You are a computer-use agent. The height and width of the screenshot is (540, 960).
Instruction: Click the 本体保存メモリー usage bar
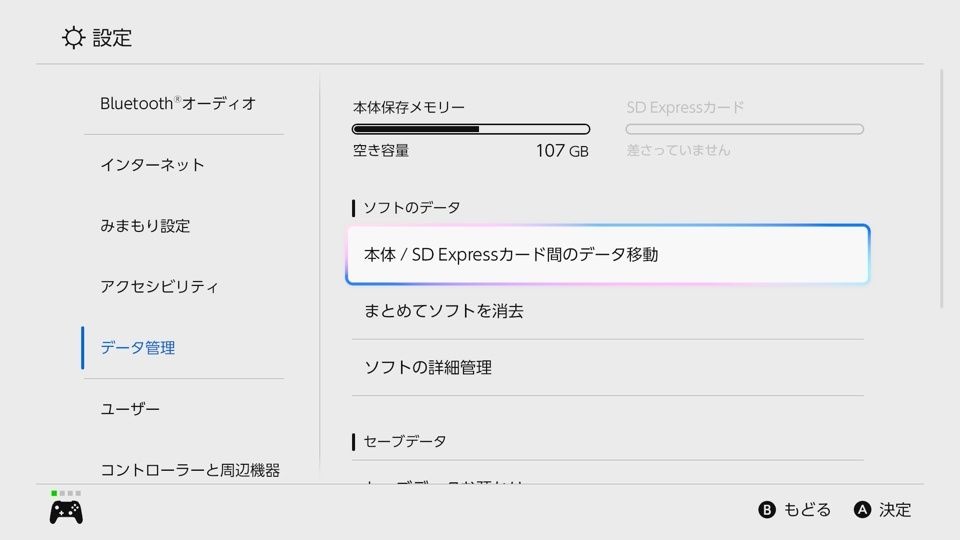(x=471, y=129)
